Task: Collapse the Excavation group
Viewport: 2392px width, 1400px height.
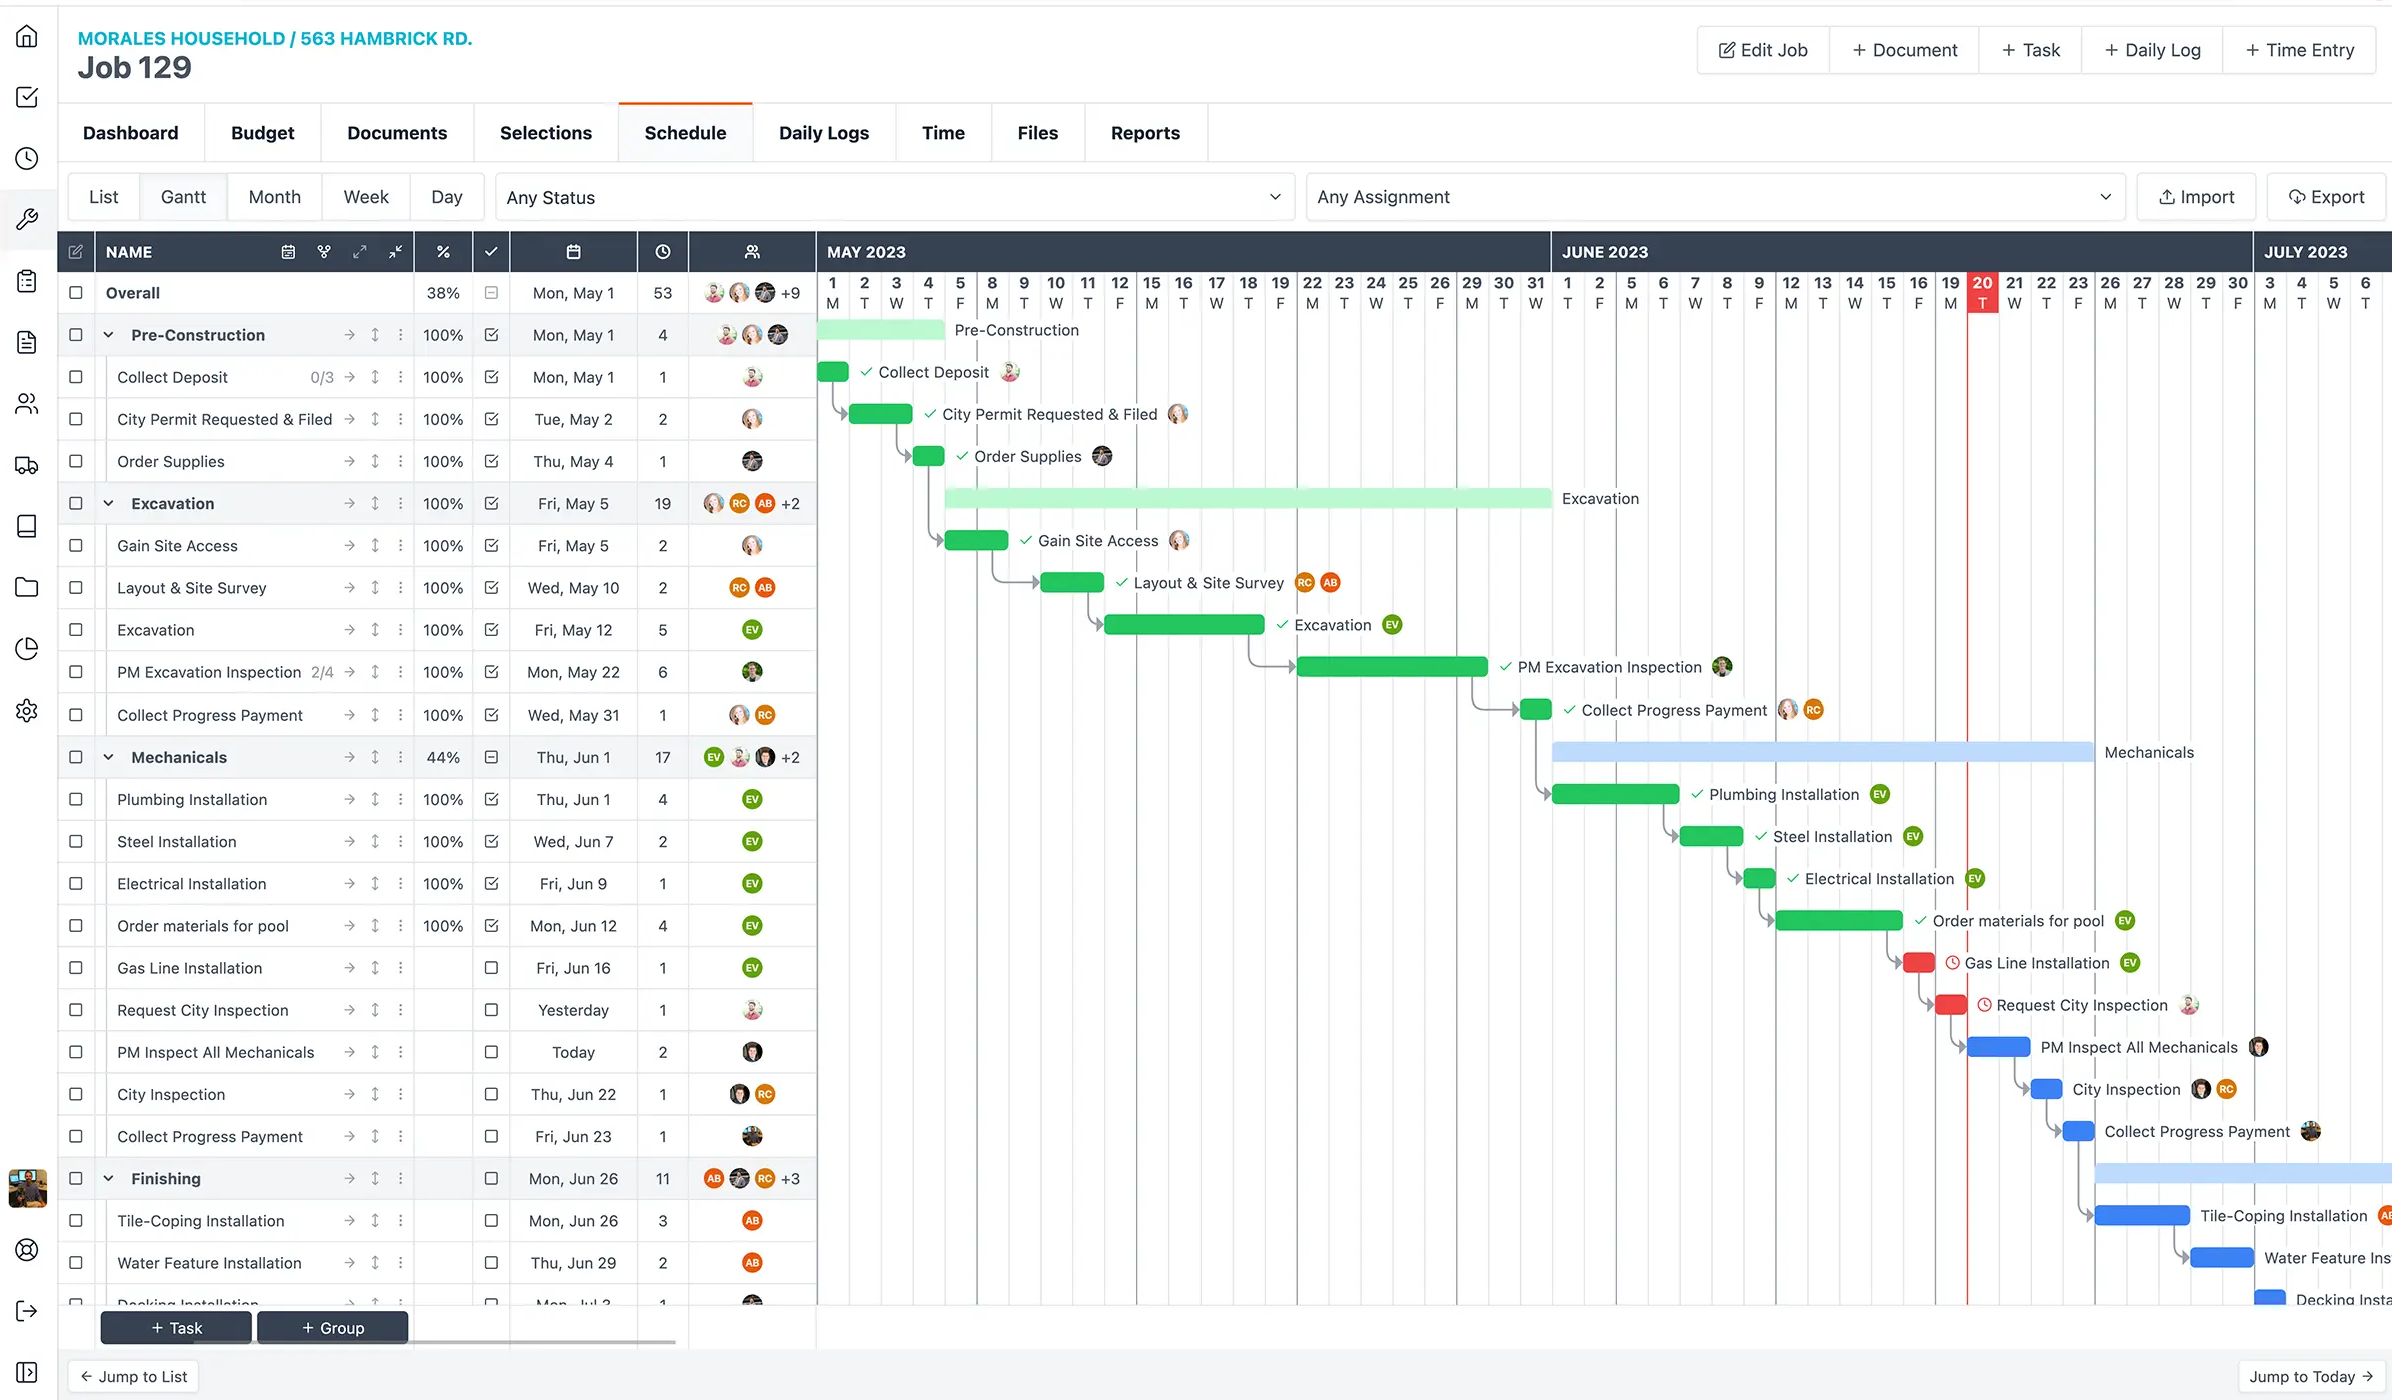Action: point(108,504)
